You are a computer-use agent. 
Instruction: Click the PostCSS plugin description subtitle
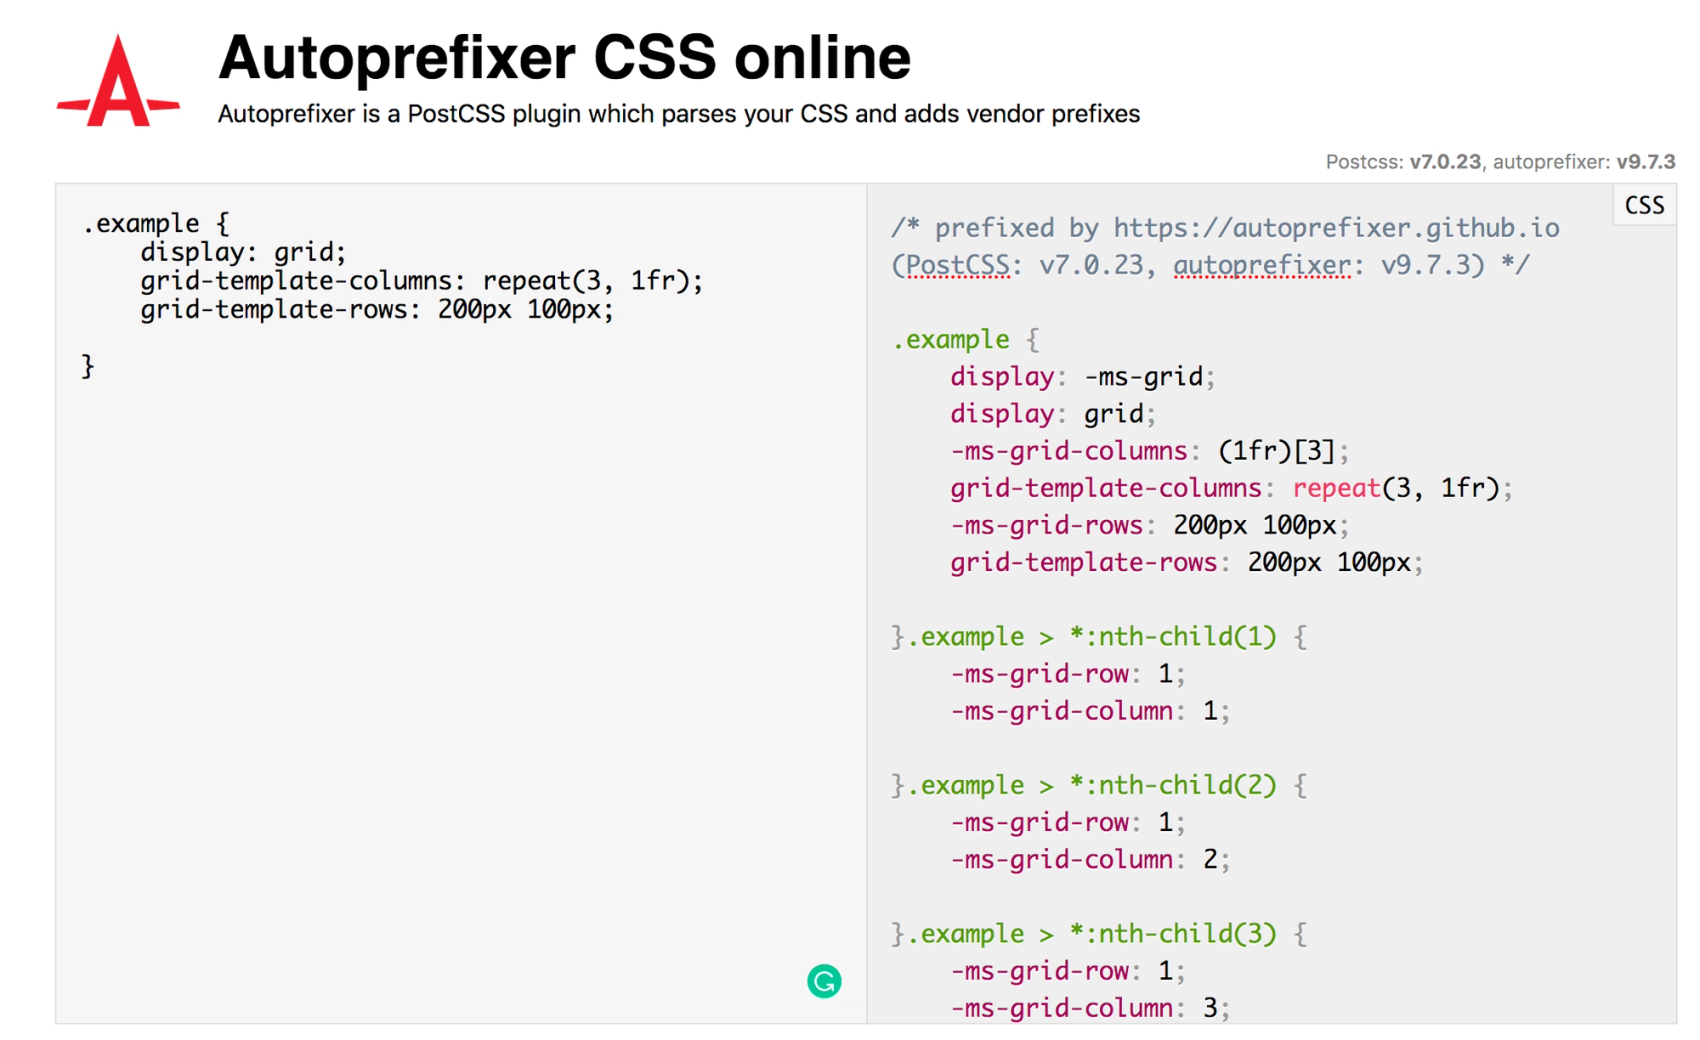(679, 114)
